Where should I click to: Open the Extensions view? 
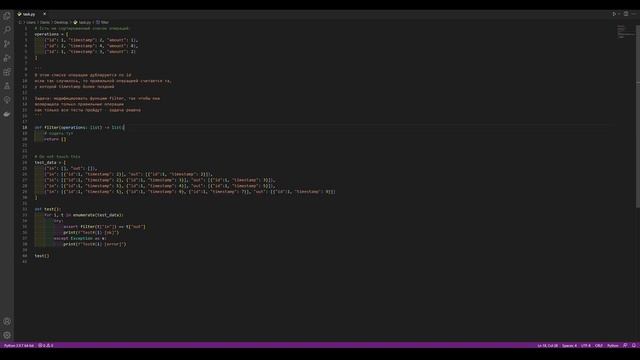point(7,72)
